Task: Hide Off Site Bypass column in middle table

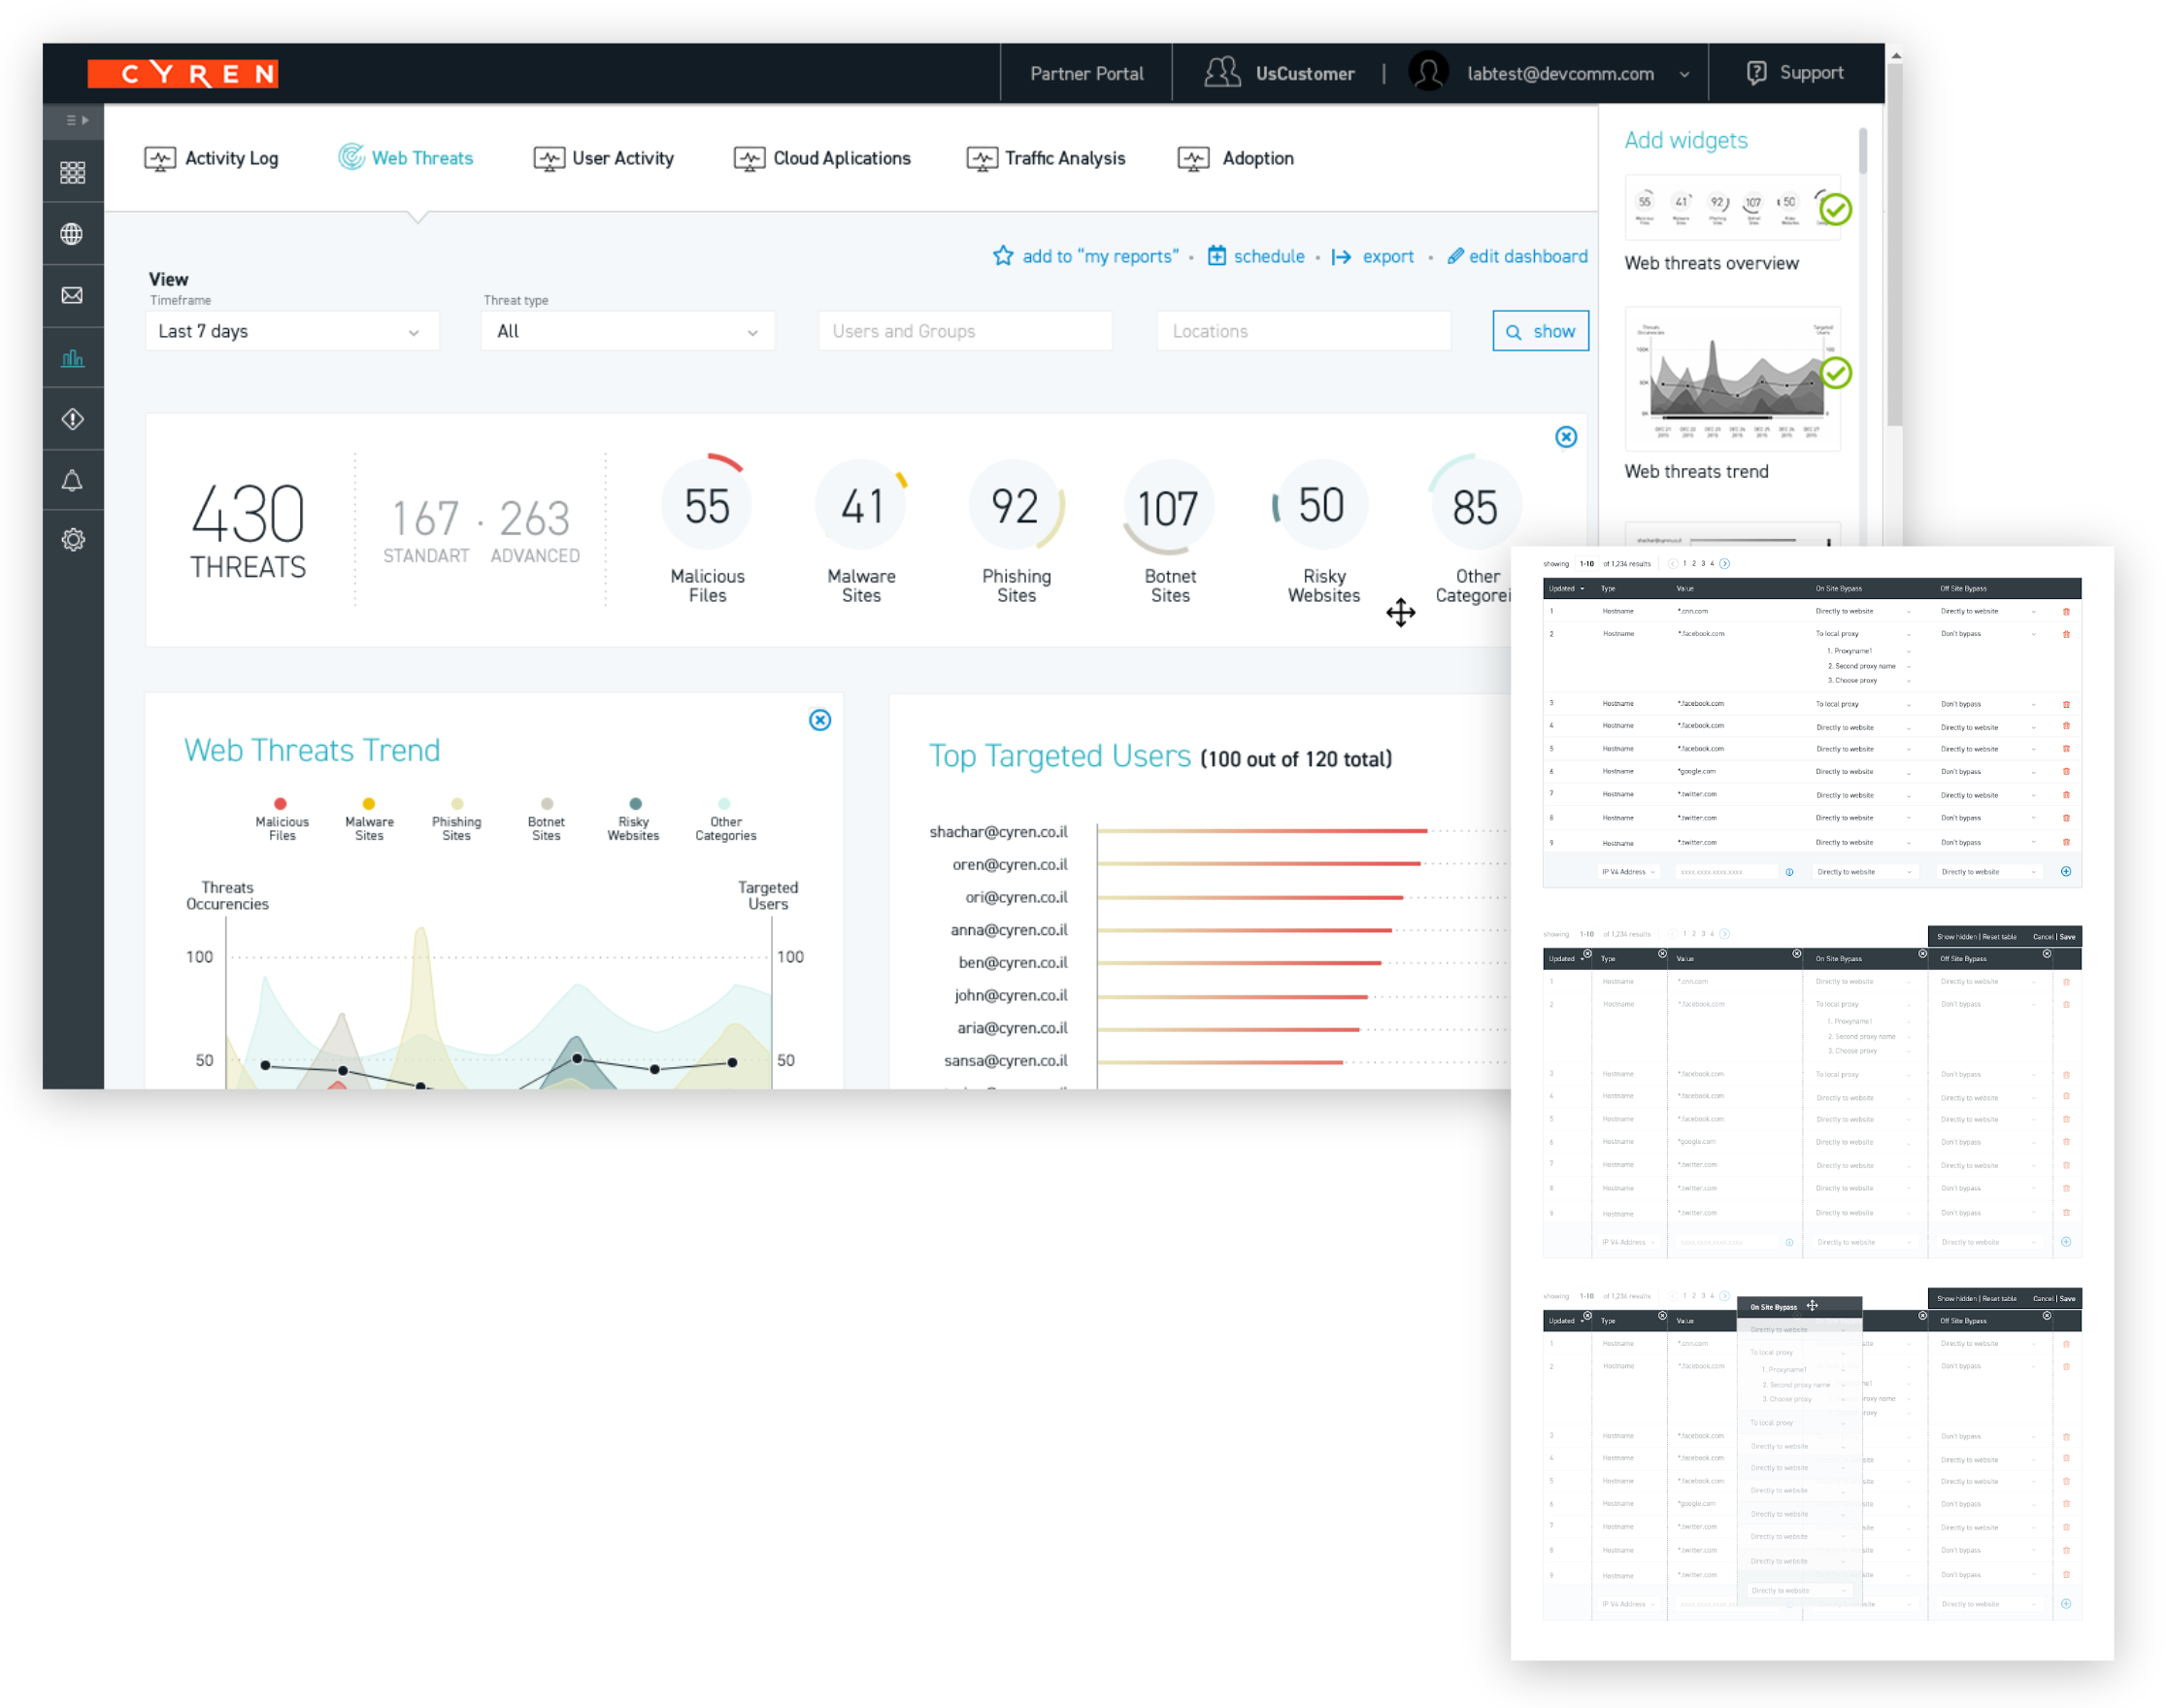Action: [2046, 954]
